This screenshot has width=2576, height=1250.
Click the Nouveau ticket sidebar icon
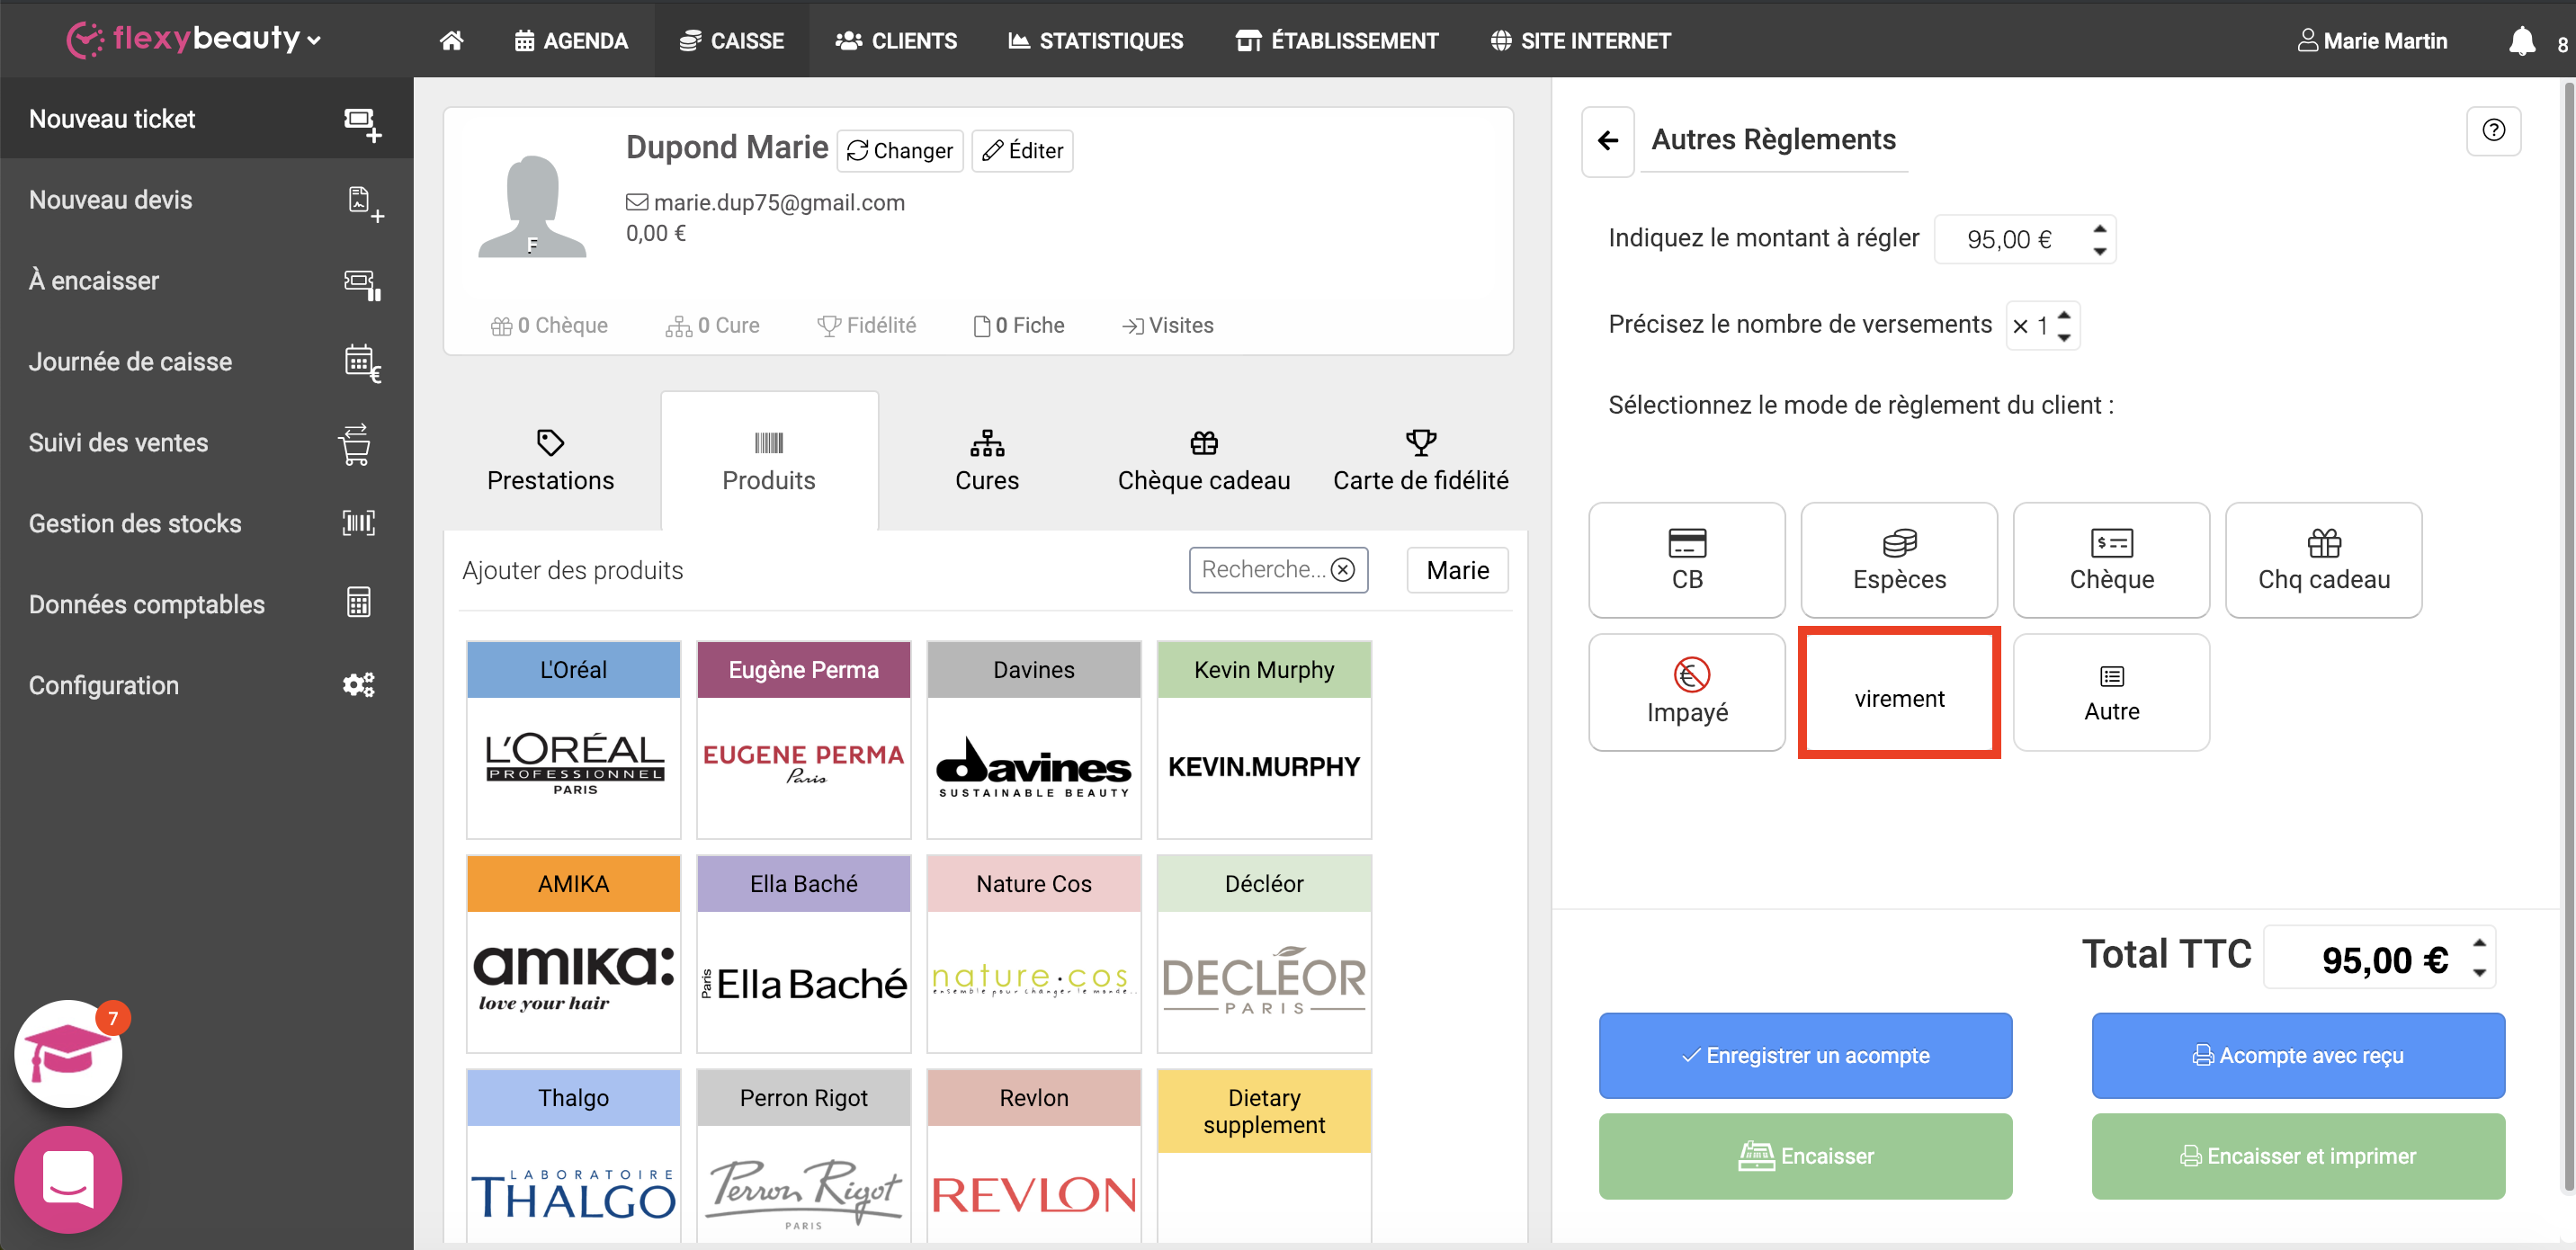tap(362, 123)
